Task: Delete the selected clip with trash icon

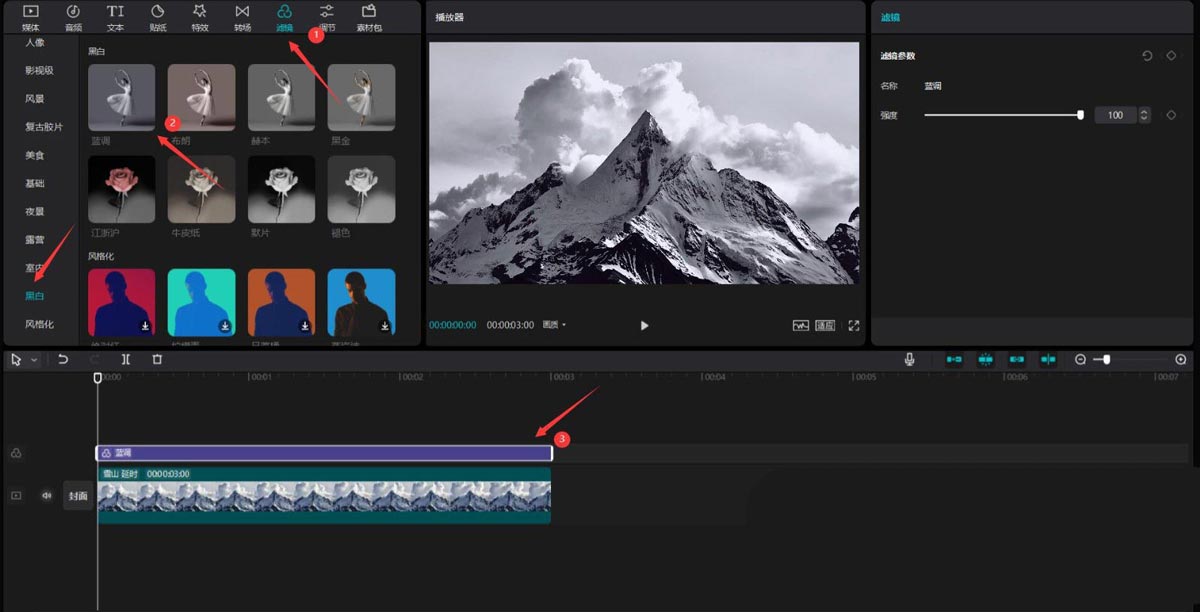Action: pos(157,359)
